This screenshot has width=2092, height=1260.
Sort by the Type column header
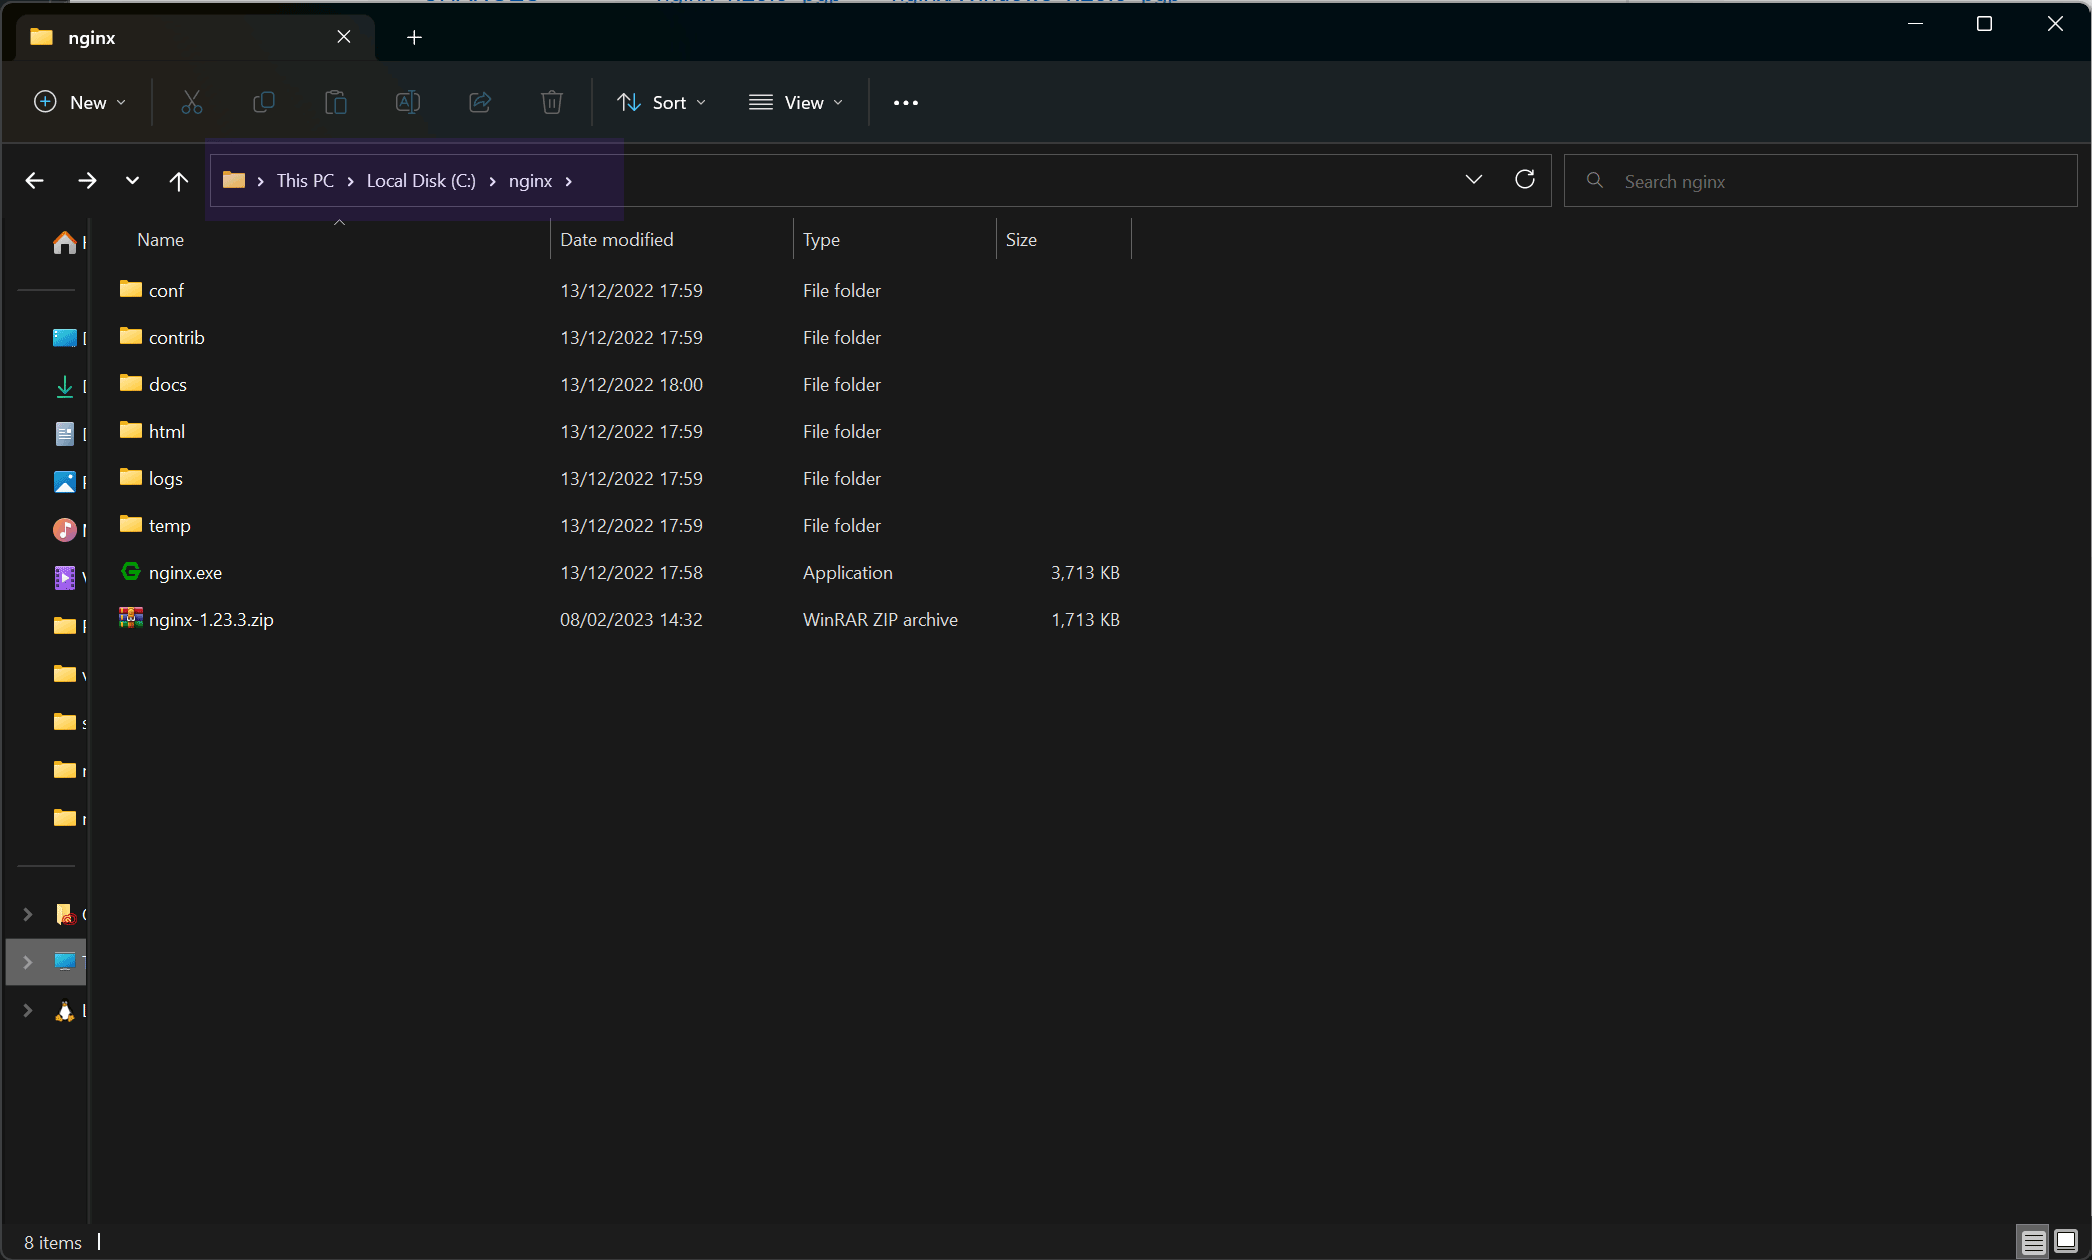tap(821, 239)
